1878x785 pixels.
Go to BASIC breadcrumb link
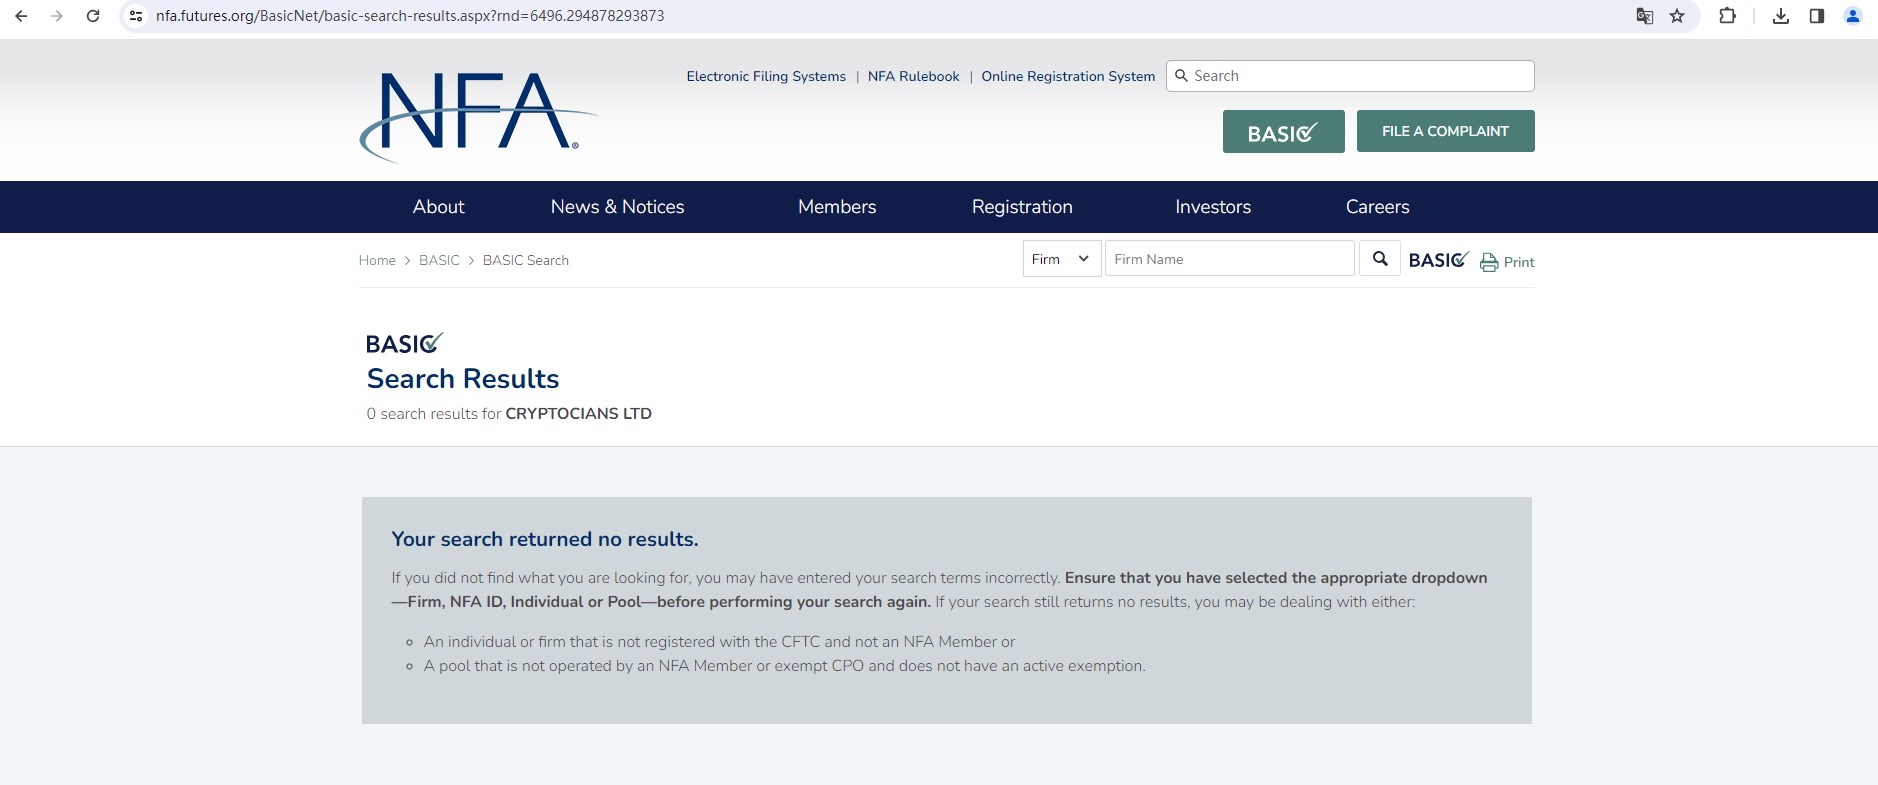439,260
